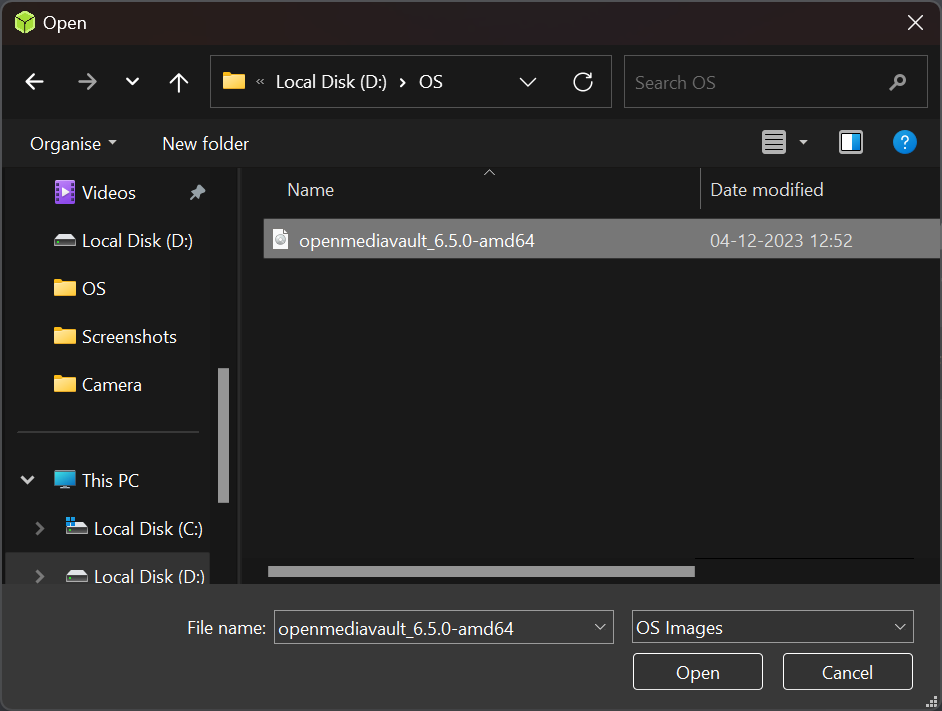Open the OS Images file type dropdown
The image size is (942, 711).
coord(773,628)
